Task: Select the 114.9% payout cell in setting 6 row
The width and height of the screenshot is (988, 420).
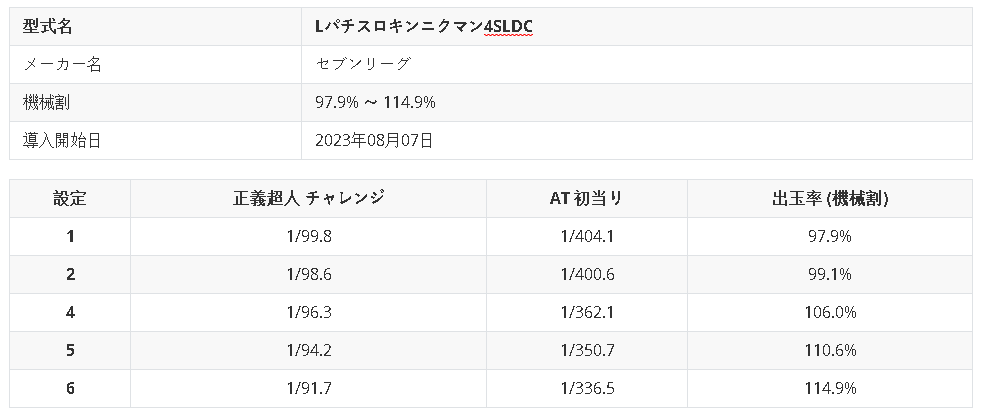Action: (828, 388)
